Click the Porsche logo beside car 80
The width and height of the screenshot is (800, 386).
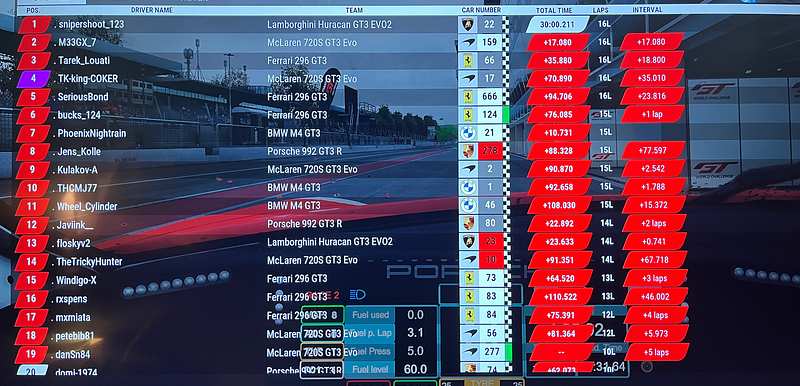[x=468, y=224]
